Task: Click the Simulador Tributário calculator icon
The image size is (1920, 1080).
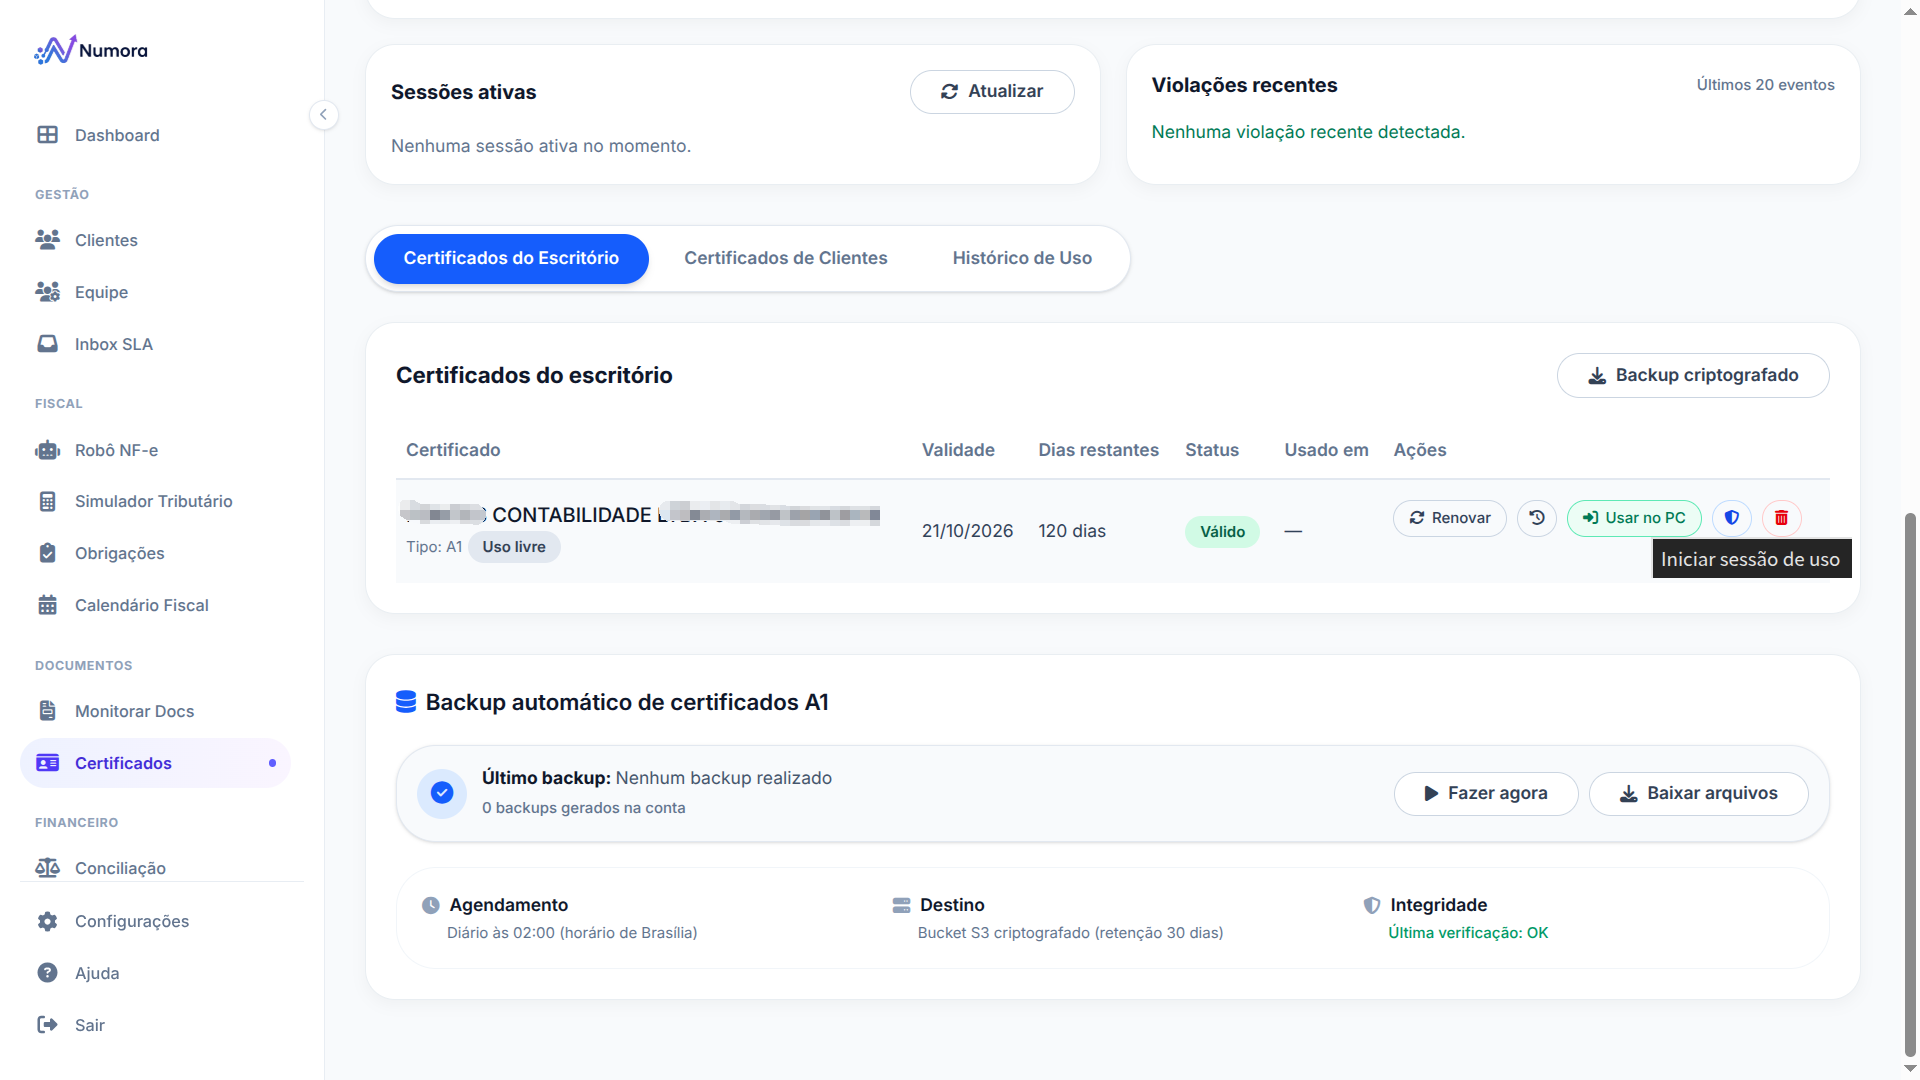Action: point(47,501)
